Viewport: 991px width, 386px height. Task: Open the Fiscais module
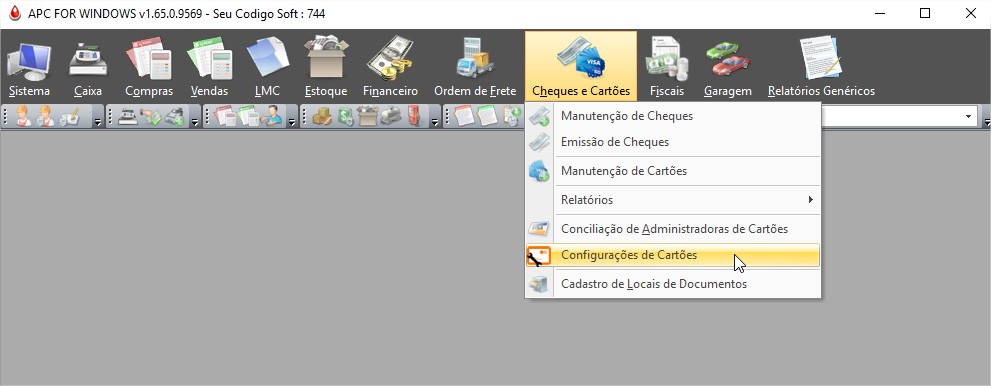(x=667, y=66)
